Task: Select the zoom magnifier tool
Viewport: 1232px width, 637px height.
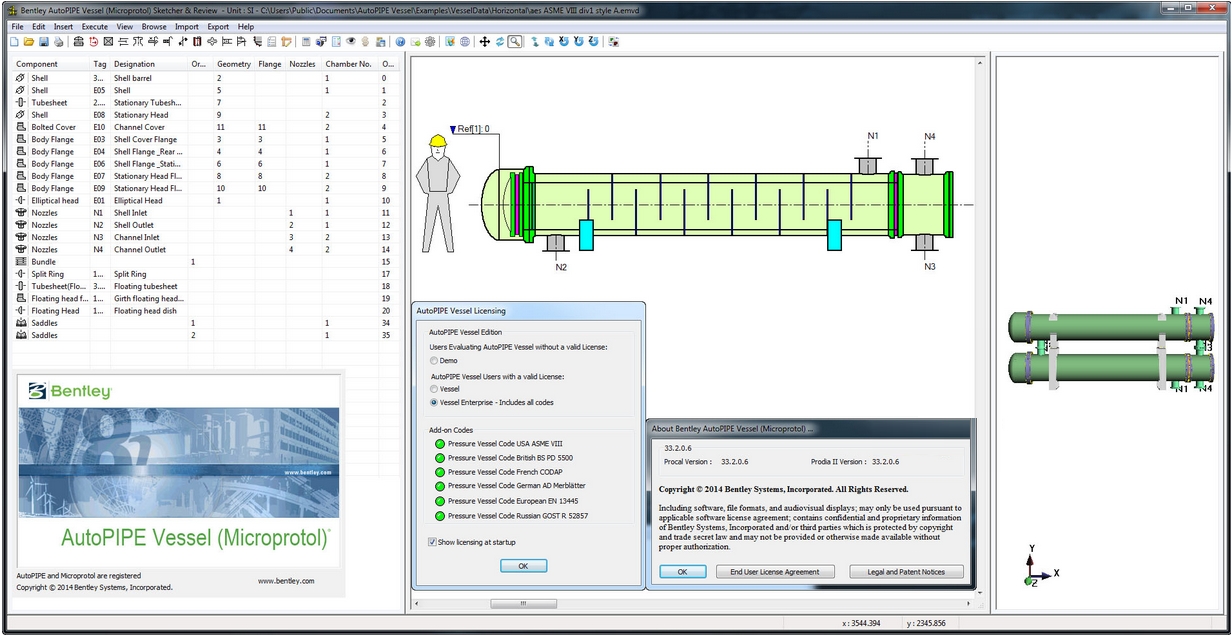Action: (x=514, y=42)
